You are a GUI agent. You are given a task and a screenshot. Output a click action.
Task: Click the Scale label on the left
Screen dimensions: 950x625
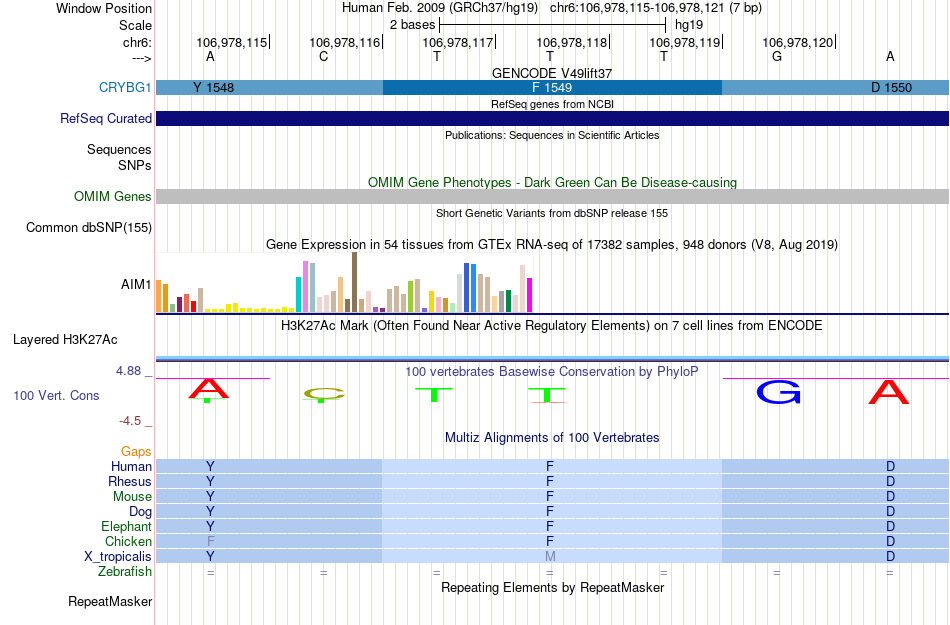tap(135, 25)
